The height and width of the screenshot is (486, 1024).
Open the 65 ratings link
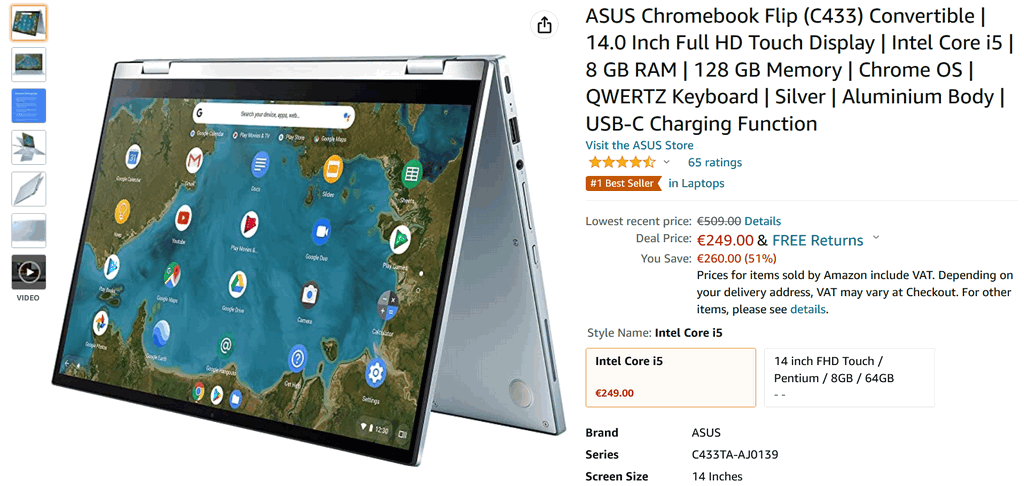point(714,162)
